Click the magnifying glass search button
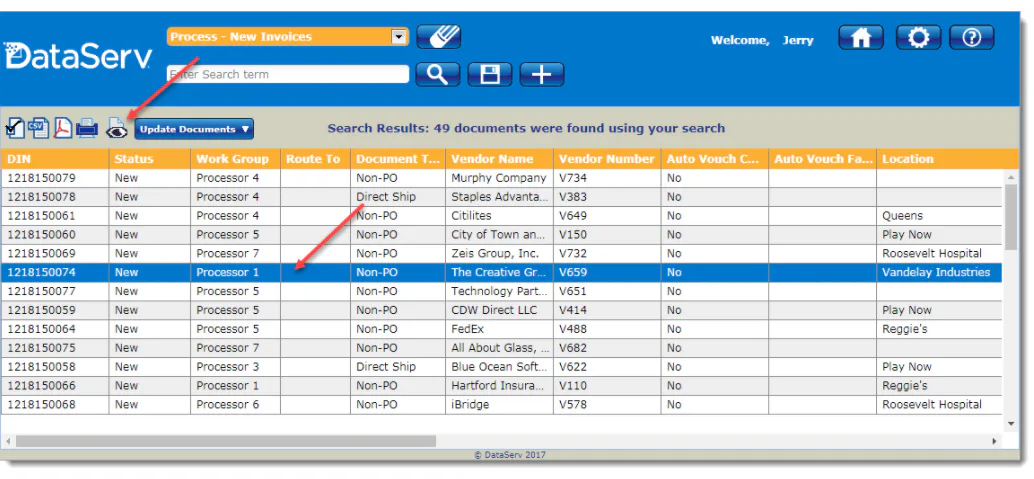The height and width of the screenshot is (479, 1034). pyautogui.click(x=437, y=75)
